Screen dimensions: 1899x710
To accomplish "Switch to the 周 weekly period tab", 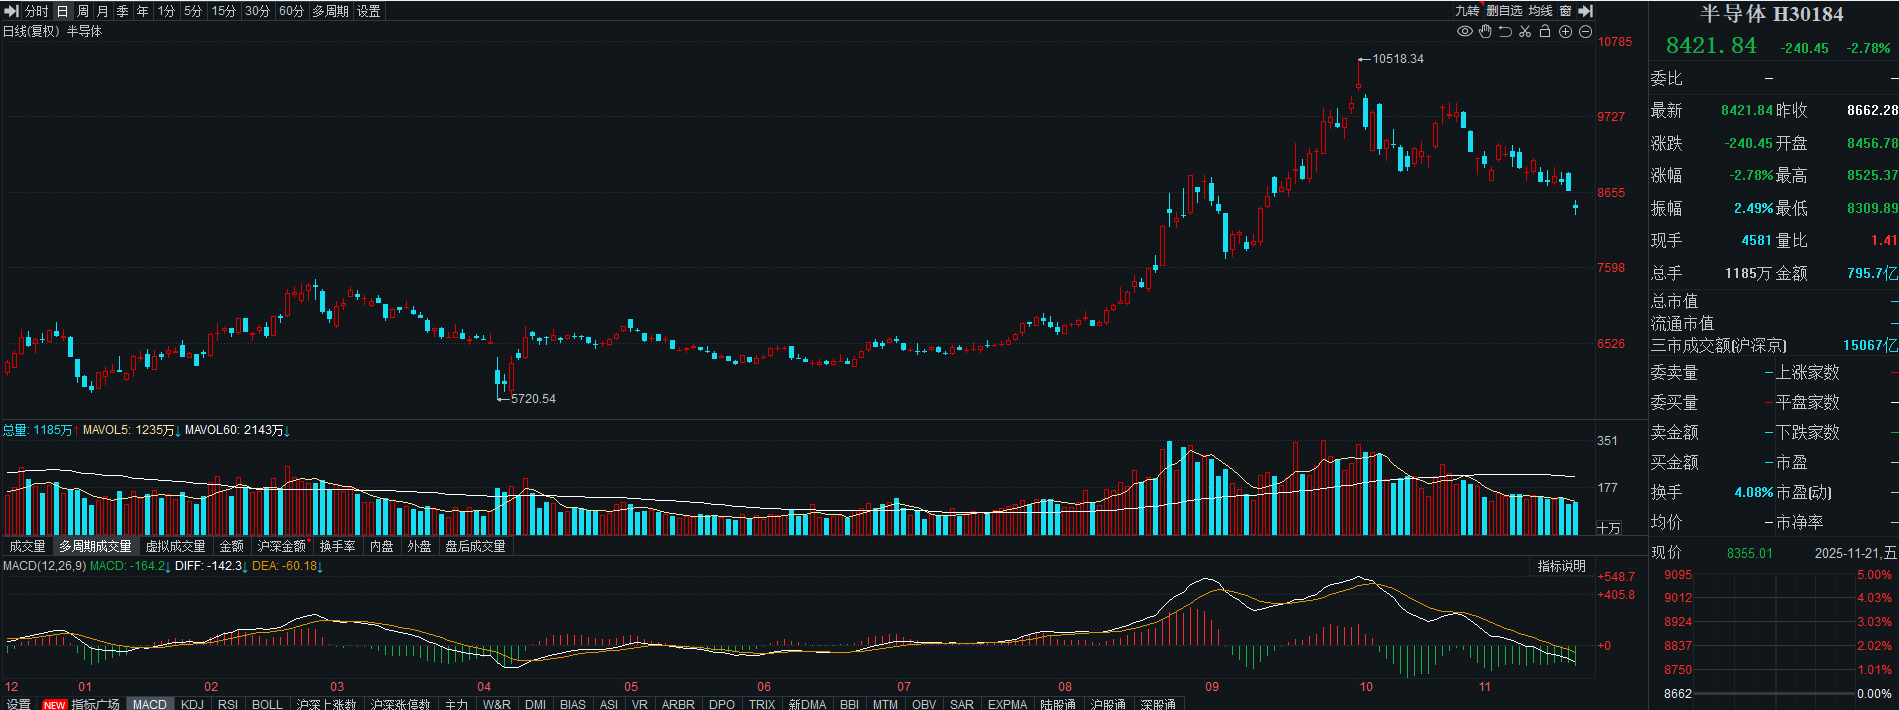I will [x=83, y=11].
